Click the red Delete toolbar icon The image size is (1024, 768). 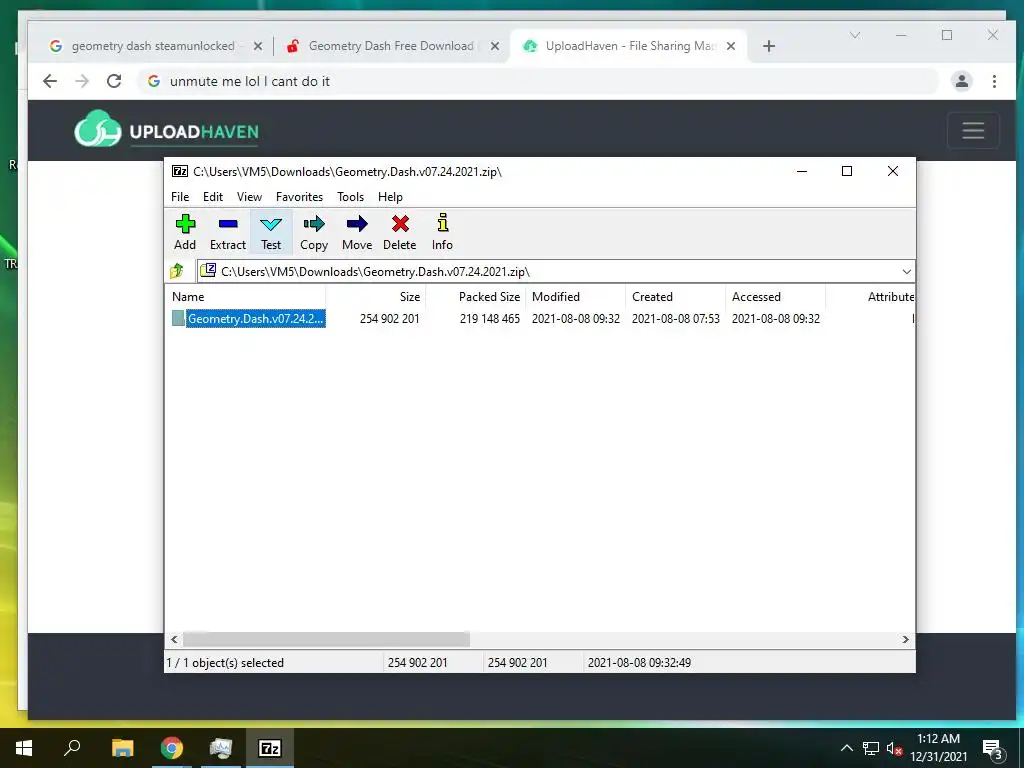400,232
